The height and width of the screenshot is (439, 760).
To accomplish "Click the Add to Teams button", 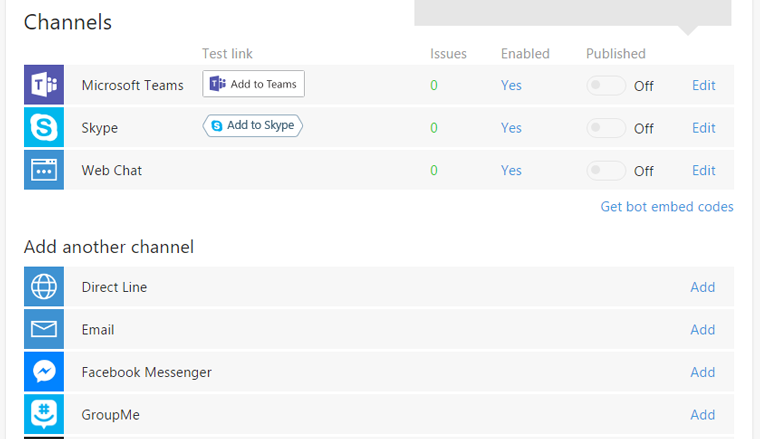I will tap(253, 84).
